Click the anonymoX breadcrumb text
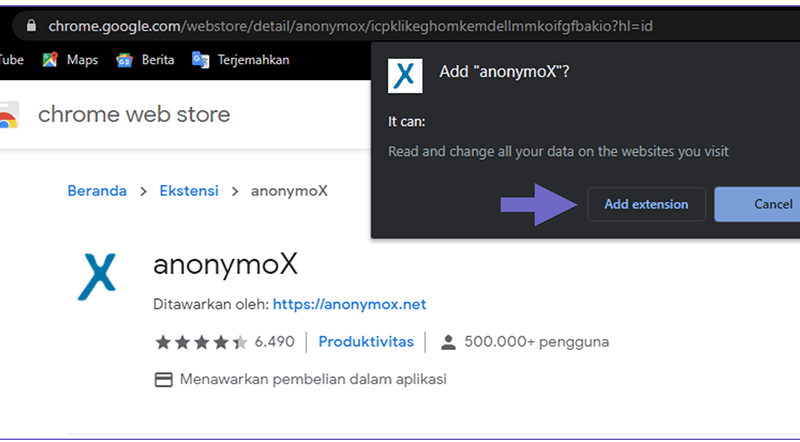This screenshot has width=800, height=442. tap(289, 191)
